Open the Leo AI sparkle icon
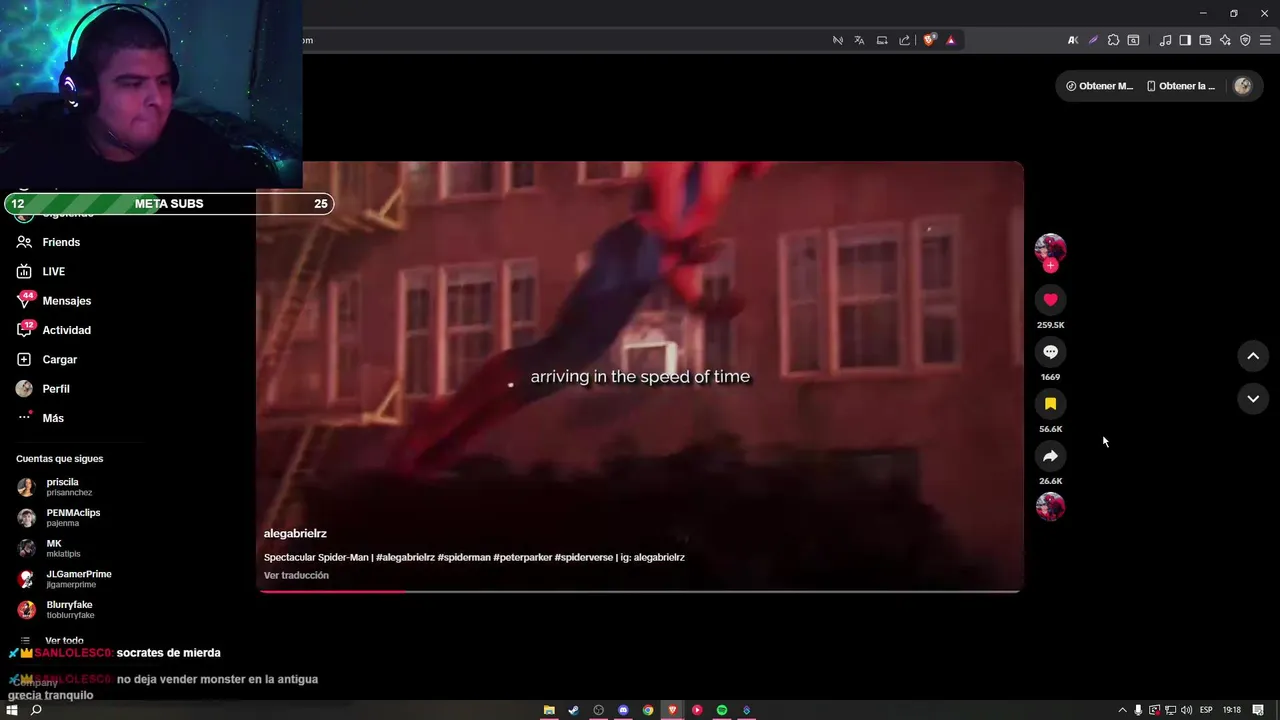1280x720 pixels. [x=1225, y=40]
